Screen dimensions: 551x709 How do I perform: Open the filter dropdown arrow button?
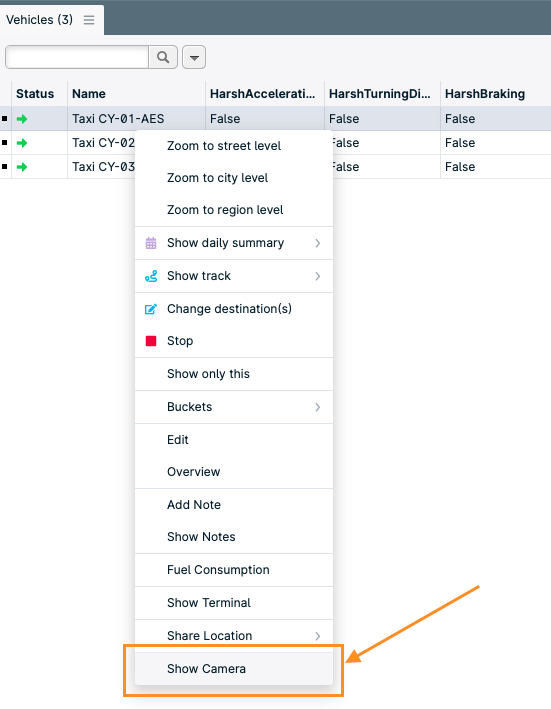194,57
